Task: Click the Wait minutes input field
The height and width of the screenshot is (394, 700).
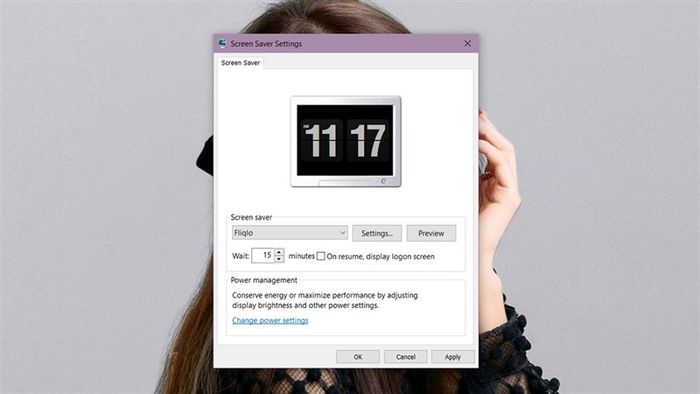Action: pyautogui.click(x=263, y=255)
